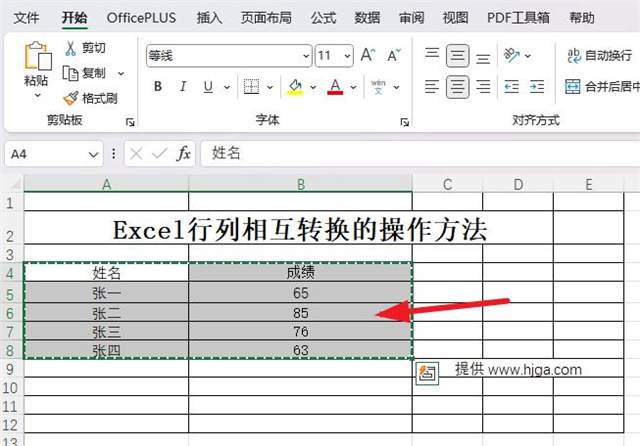640x446 pixels.
Task: Open the font size dropdown
Action: pyautogui.click(x=347, y=55)
